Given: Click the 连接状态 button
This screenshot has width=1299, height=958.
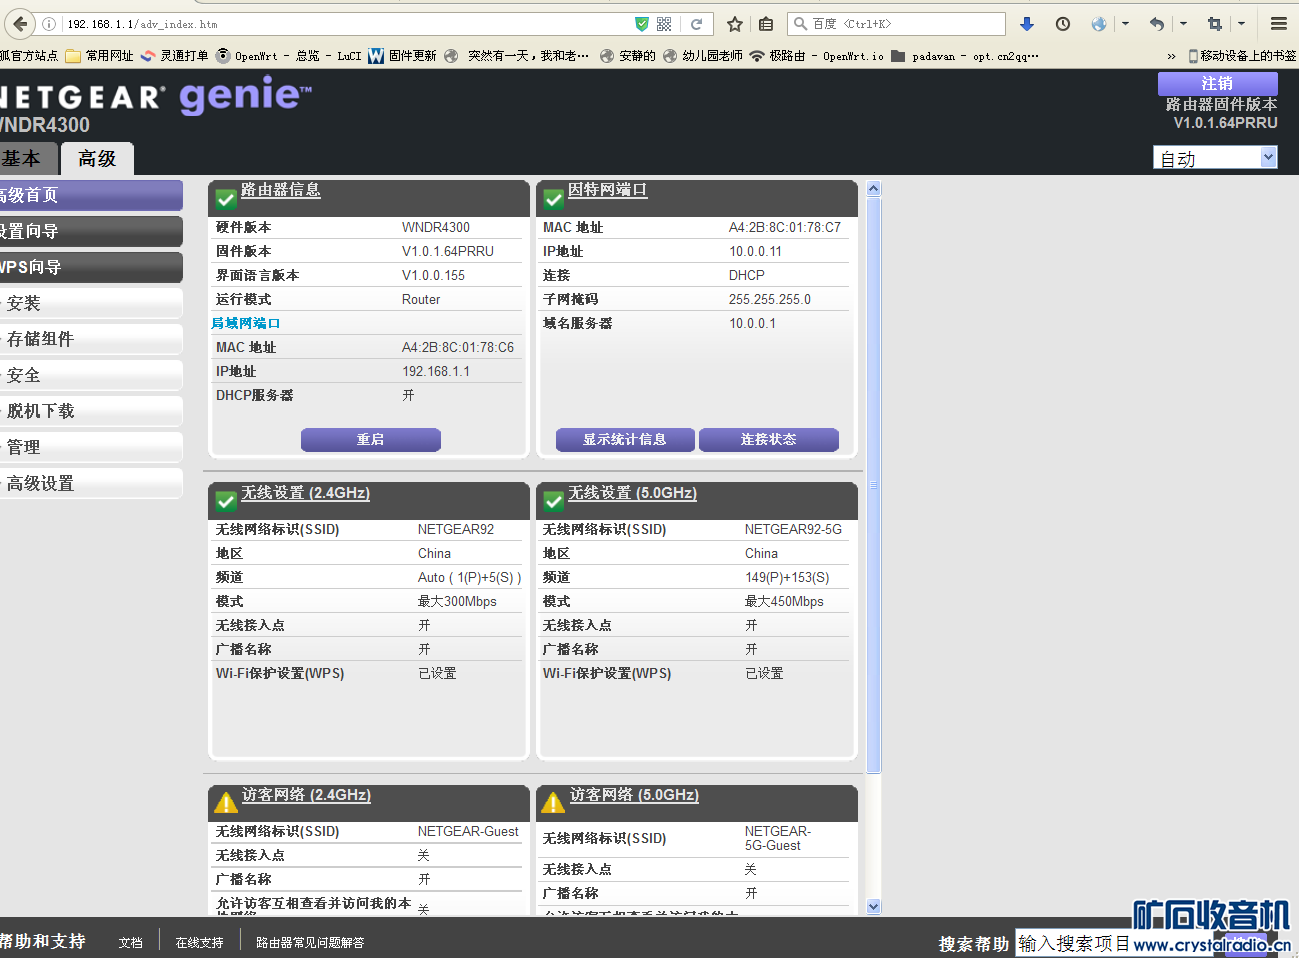Looking at the screenshot, I should coord(769,439).
